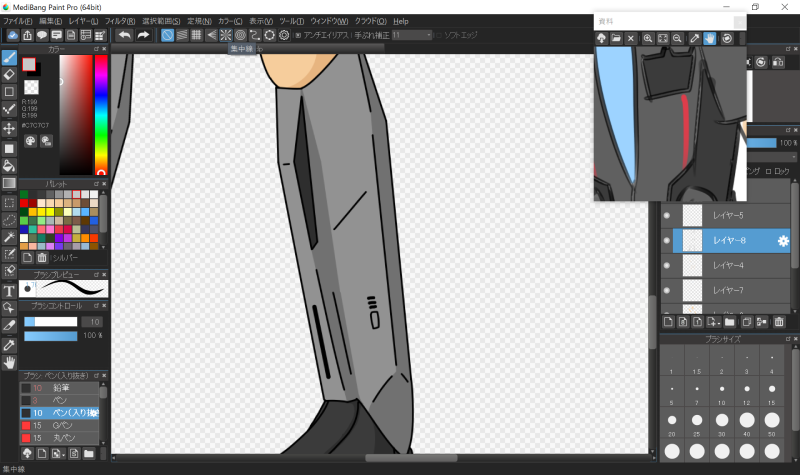Select the Gペン brush

[59, 425]
